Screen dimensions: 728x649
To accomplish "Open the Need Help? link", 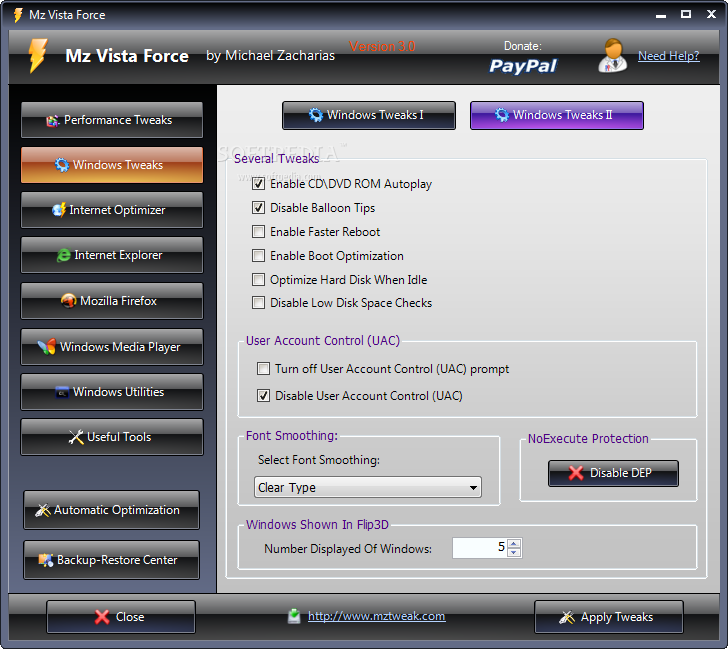I will click(669, 56).
